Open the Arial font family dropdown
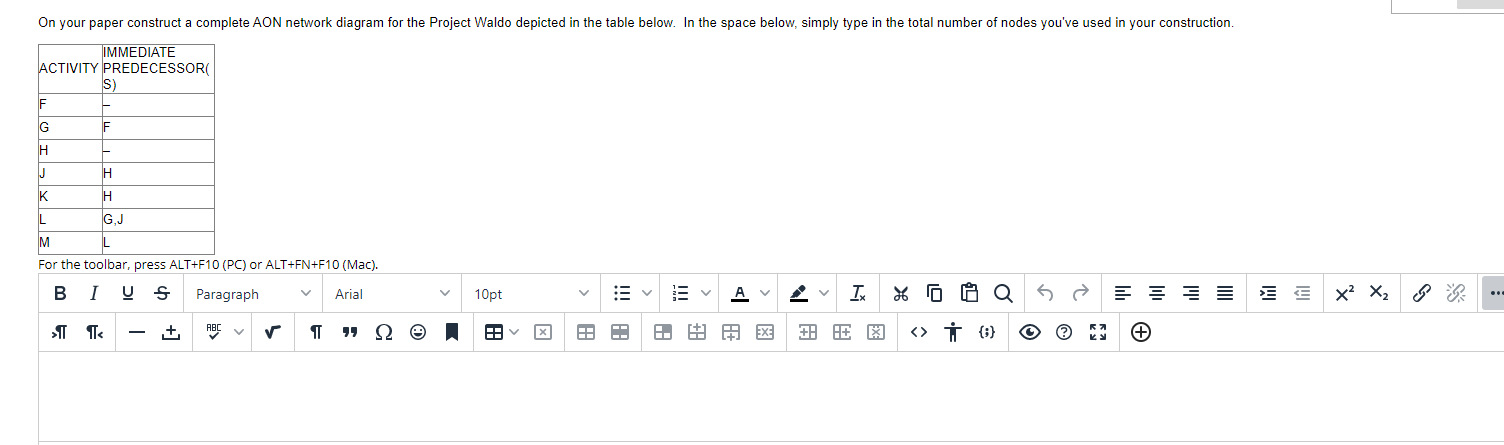Screen dimensions: 1504x445 pyautogui.click(x=392, y=294)
